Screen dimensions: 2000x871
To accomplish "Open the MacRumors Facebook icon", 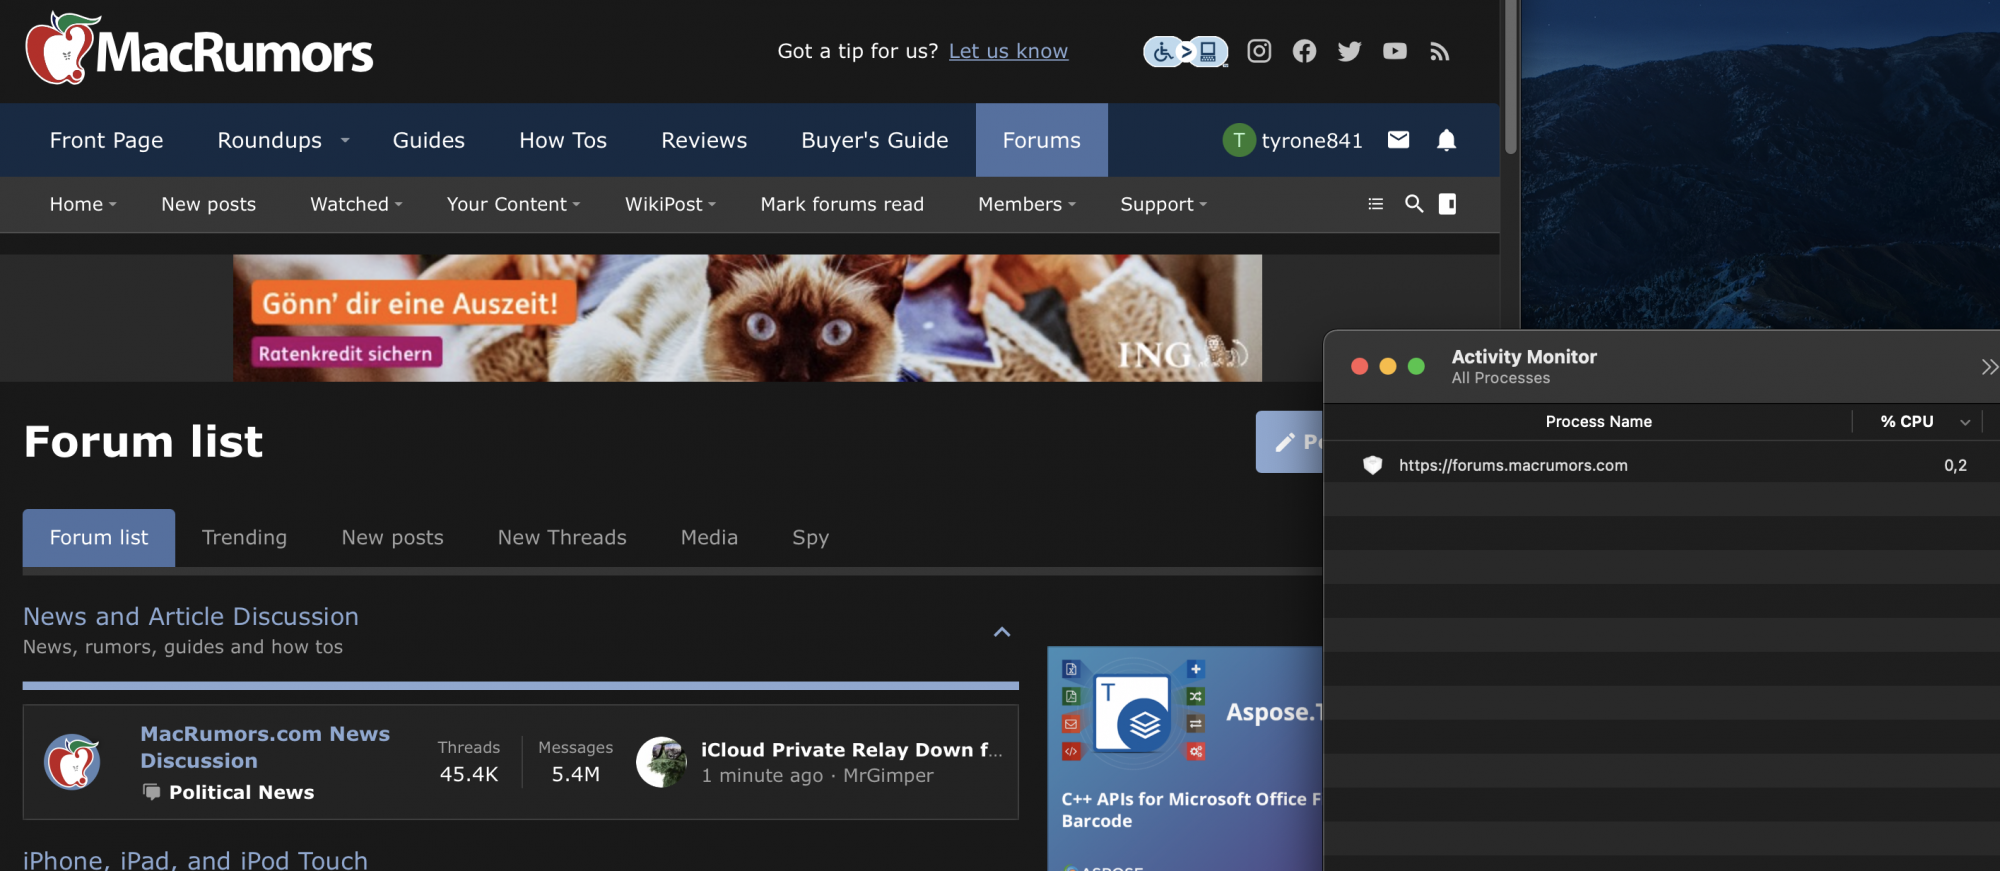I will 1304,51.
